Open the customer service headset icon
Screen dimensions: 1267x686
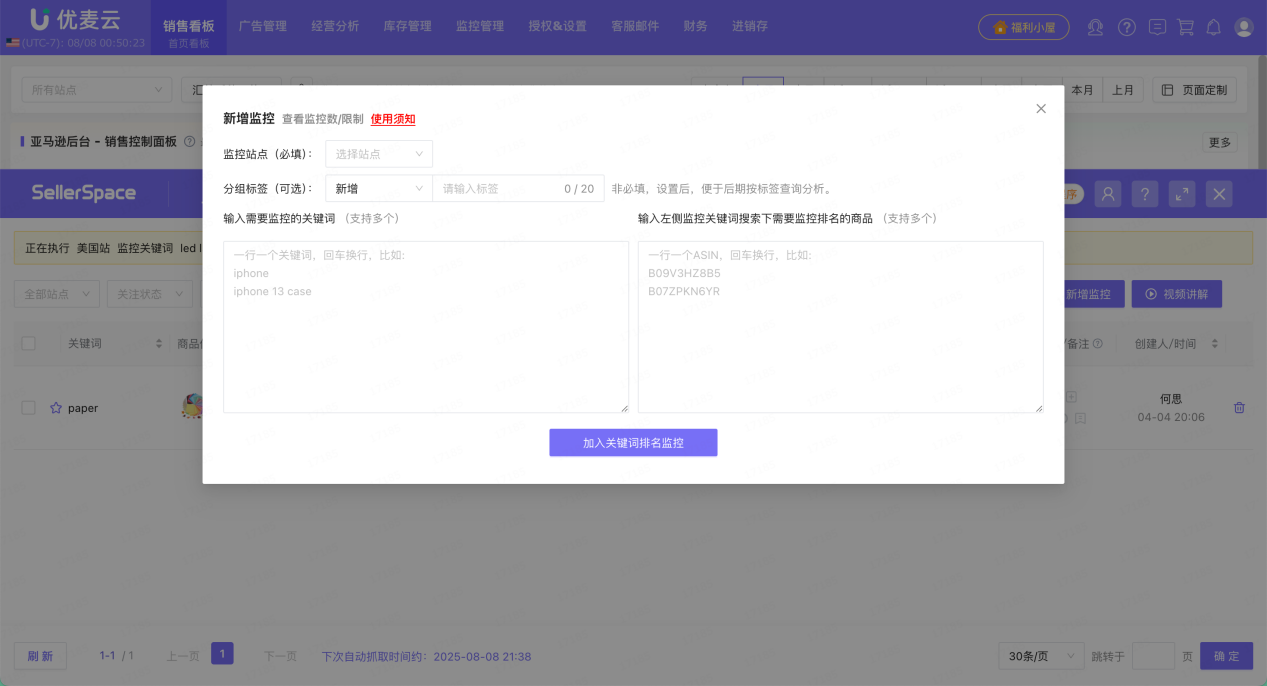[1095, 27]
